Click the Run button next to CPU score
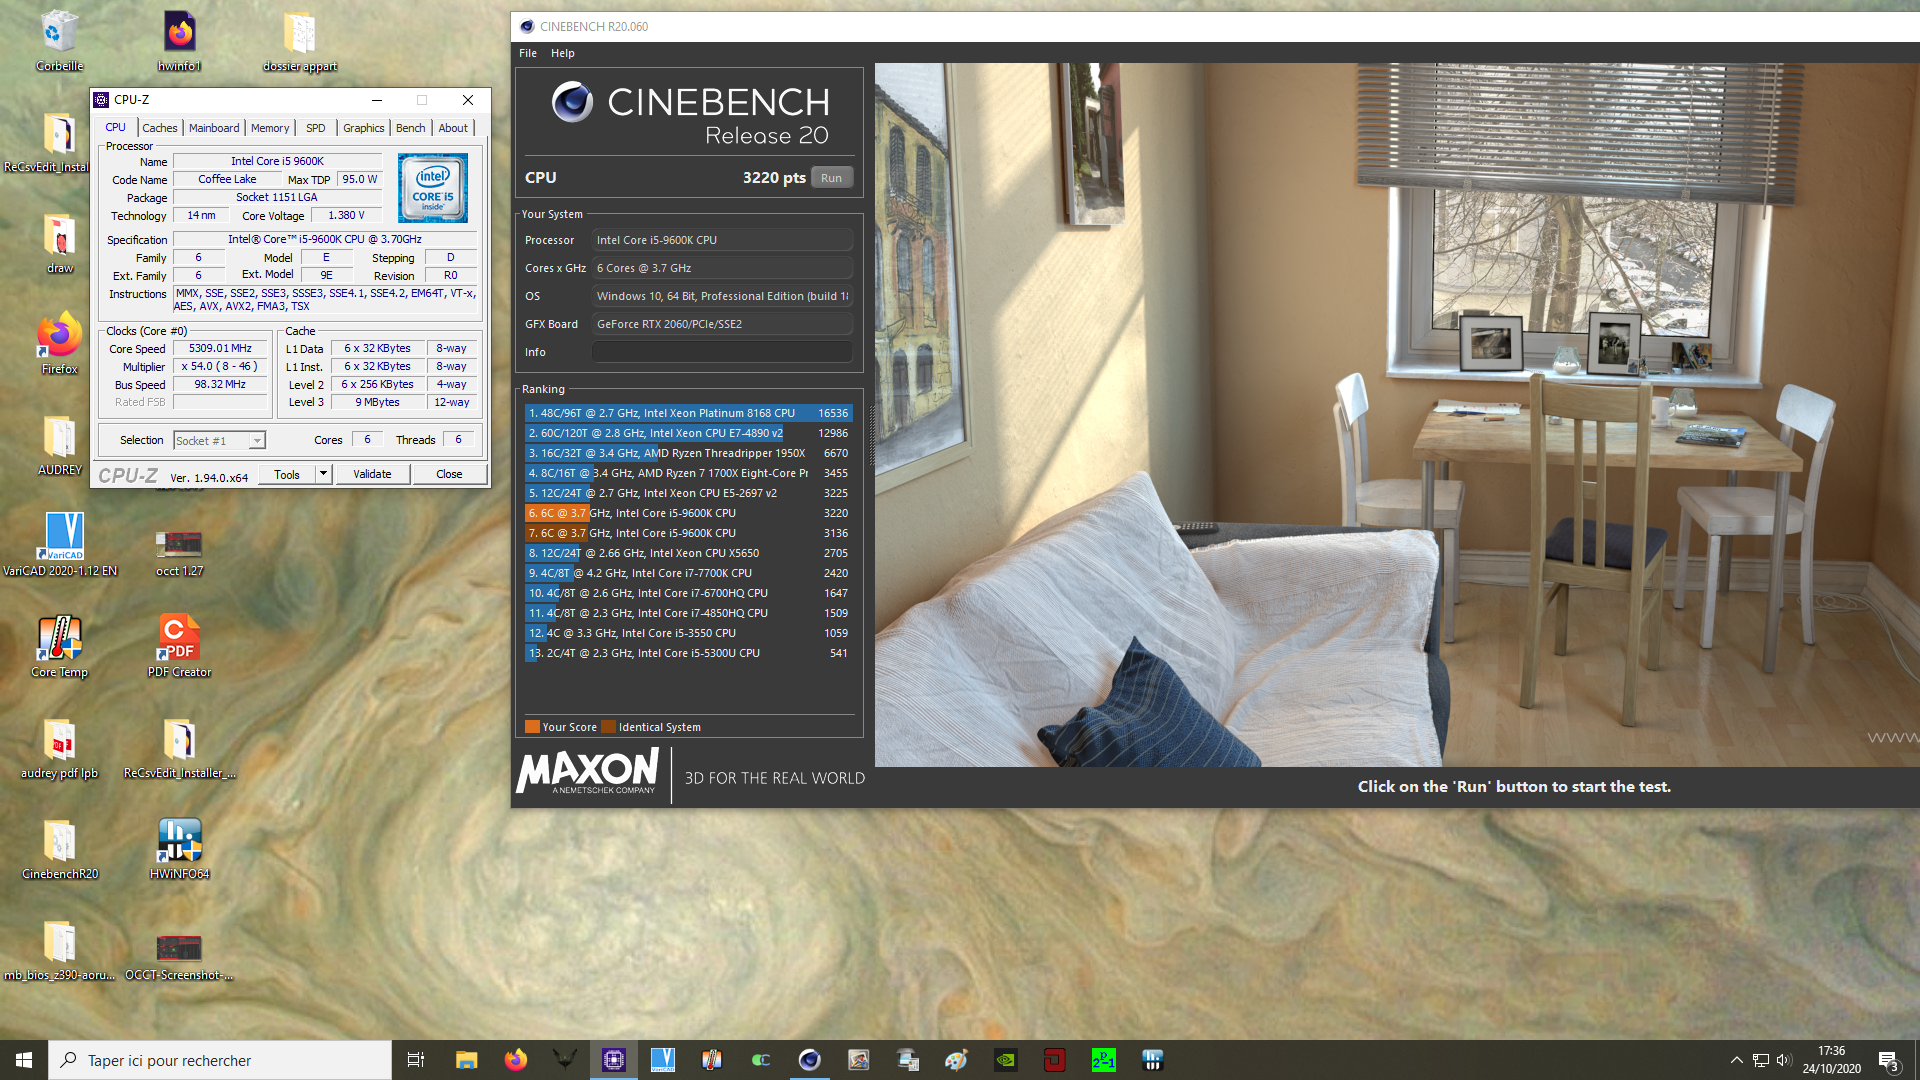This screenshot has height=1080, width=1920. pyautogui.click(x=832, y=178)
